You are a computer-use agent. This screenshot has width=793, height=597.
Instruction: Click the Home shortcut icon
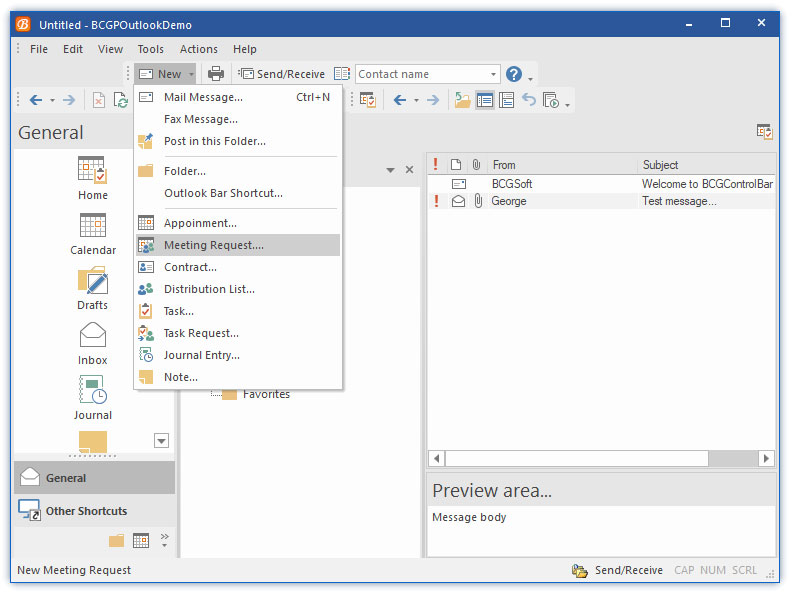click(x=93, y=171)
